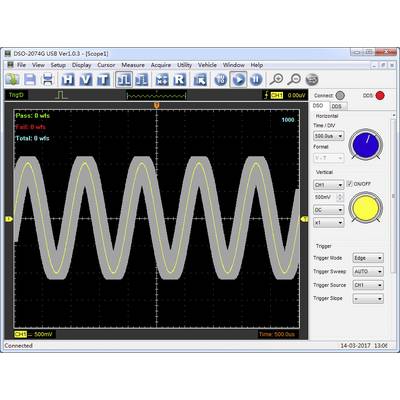Switch to the DSO tab
The height and width of the screenshot is (400, 400).
(318, 105)
